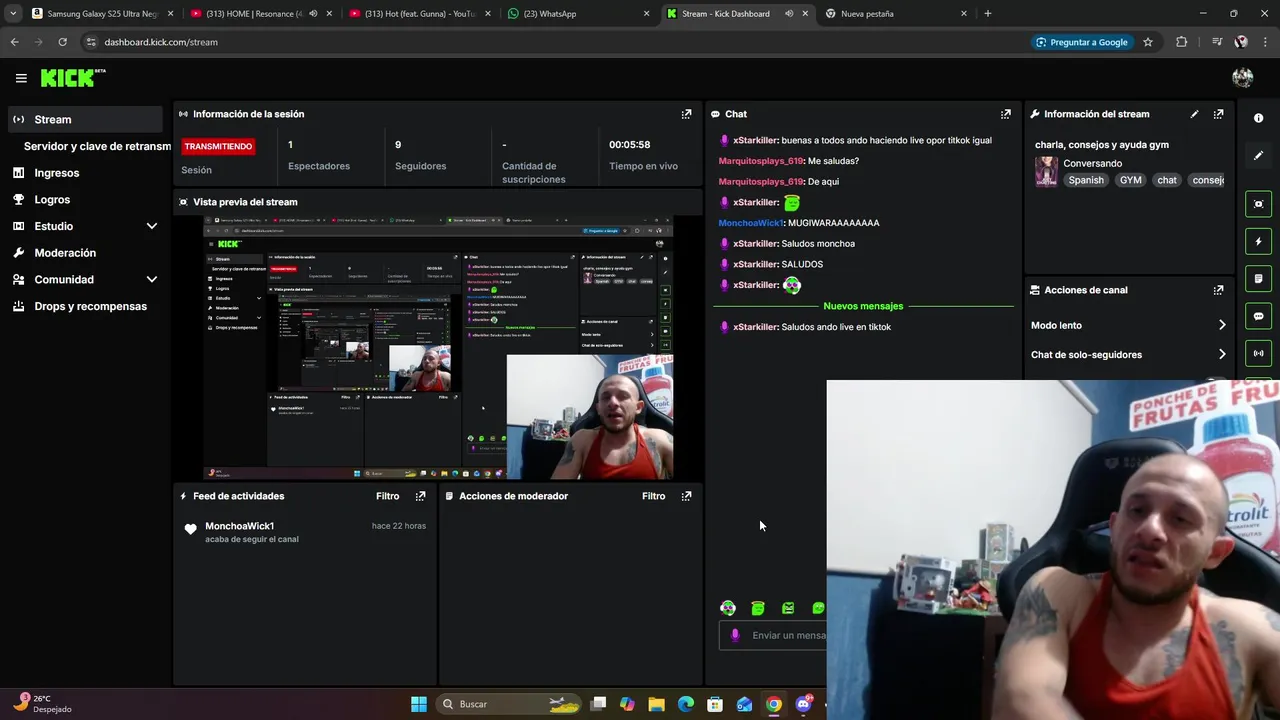Viewport: 1280px width, 720px height.
Task: Select Stream in the sidebar
Action: pyautogui.click(x=85, y=119)
